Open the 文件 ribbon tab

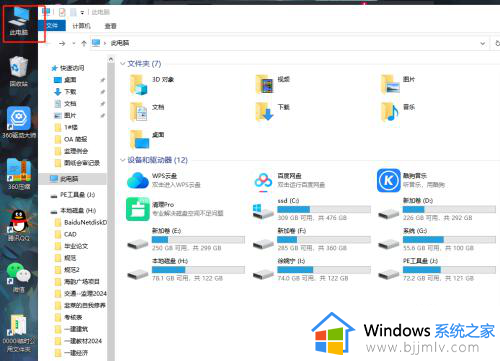[x=52, y=26]
